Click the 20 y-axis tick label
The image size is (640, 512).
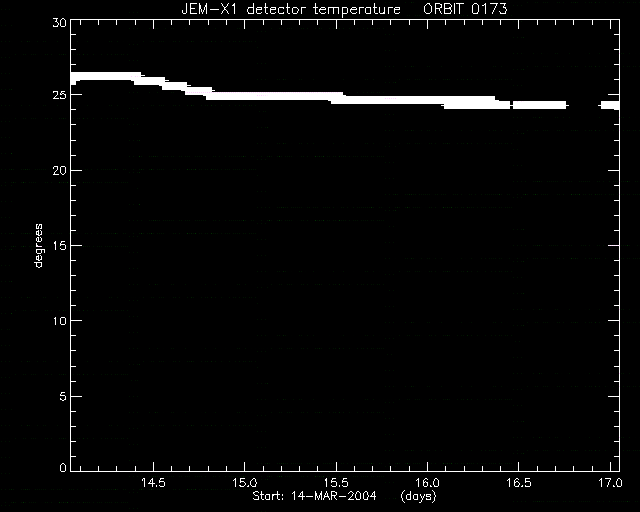tap(60, 171)
